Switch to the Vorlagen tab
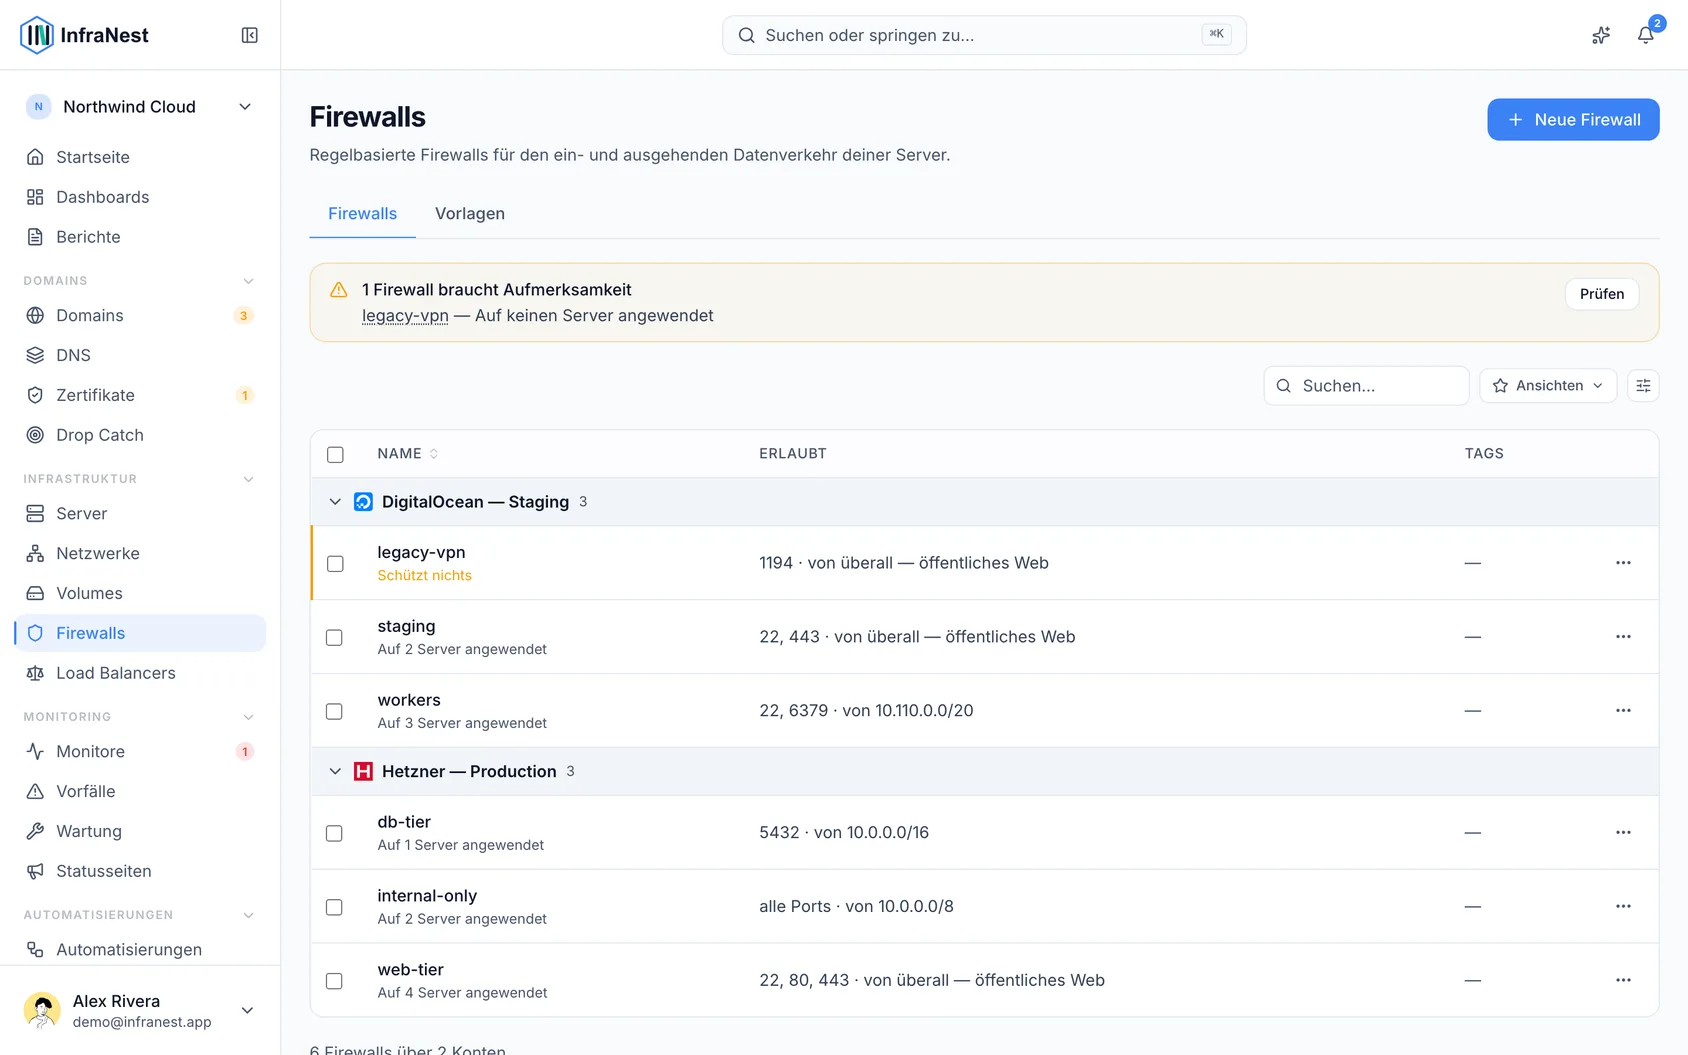Image resolution: width=1688 pixels, height=1055 pixels. (x=470, y=214)
